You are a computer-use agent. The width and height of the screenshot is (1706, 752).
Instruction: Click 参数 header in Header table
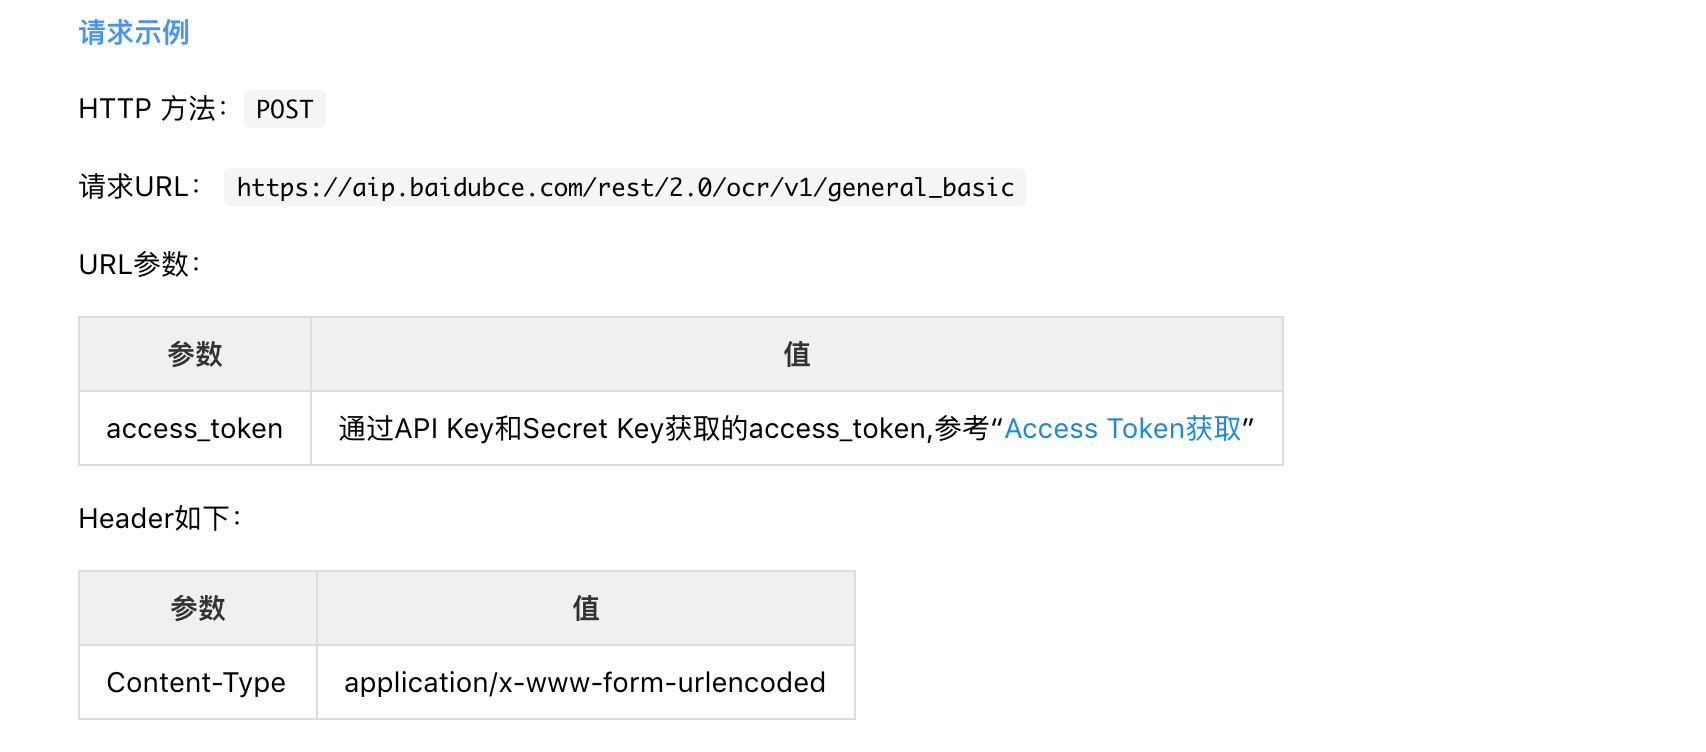pyautogui.click(x=198, y=608)
